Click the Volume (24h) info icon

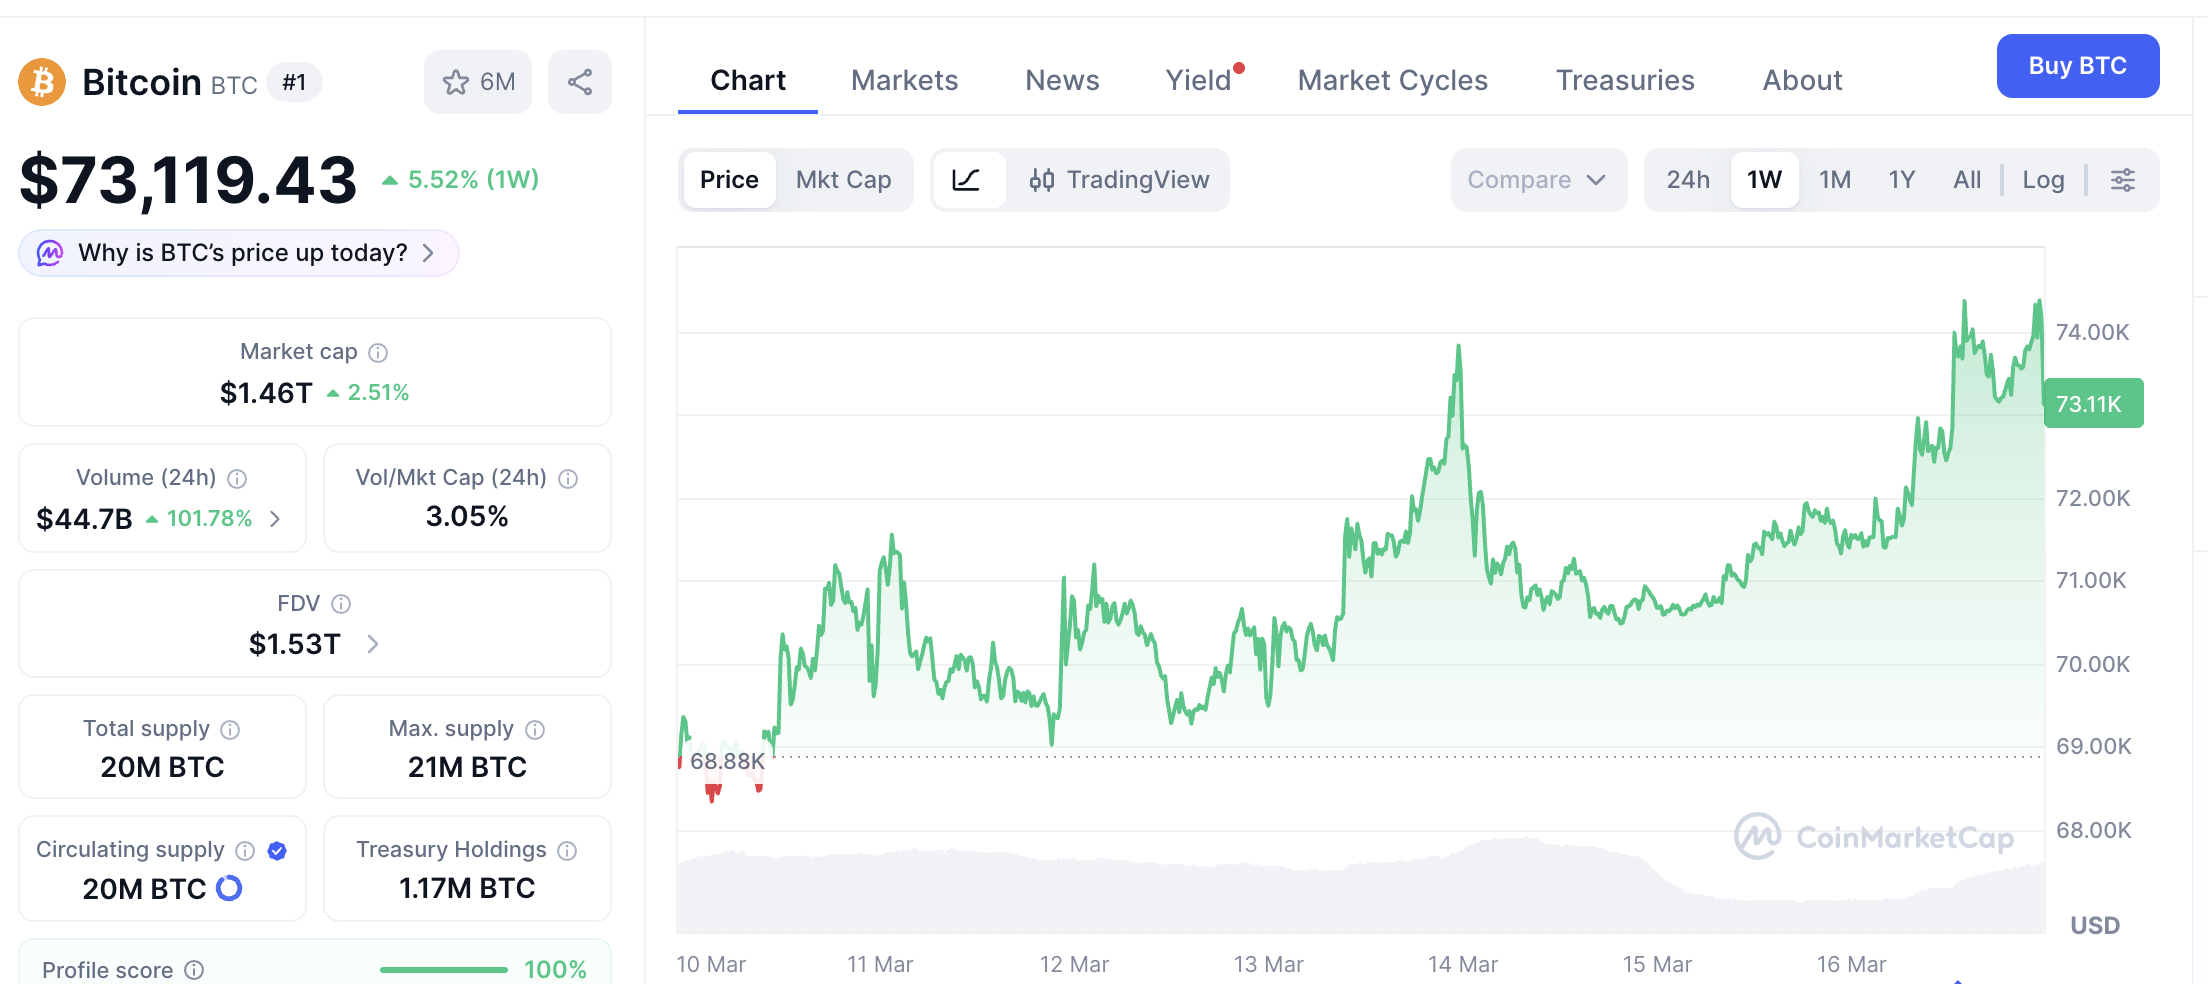[237, 479]
